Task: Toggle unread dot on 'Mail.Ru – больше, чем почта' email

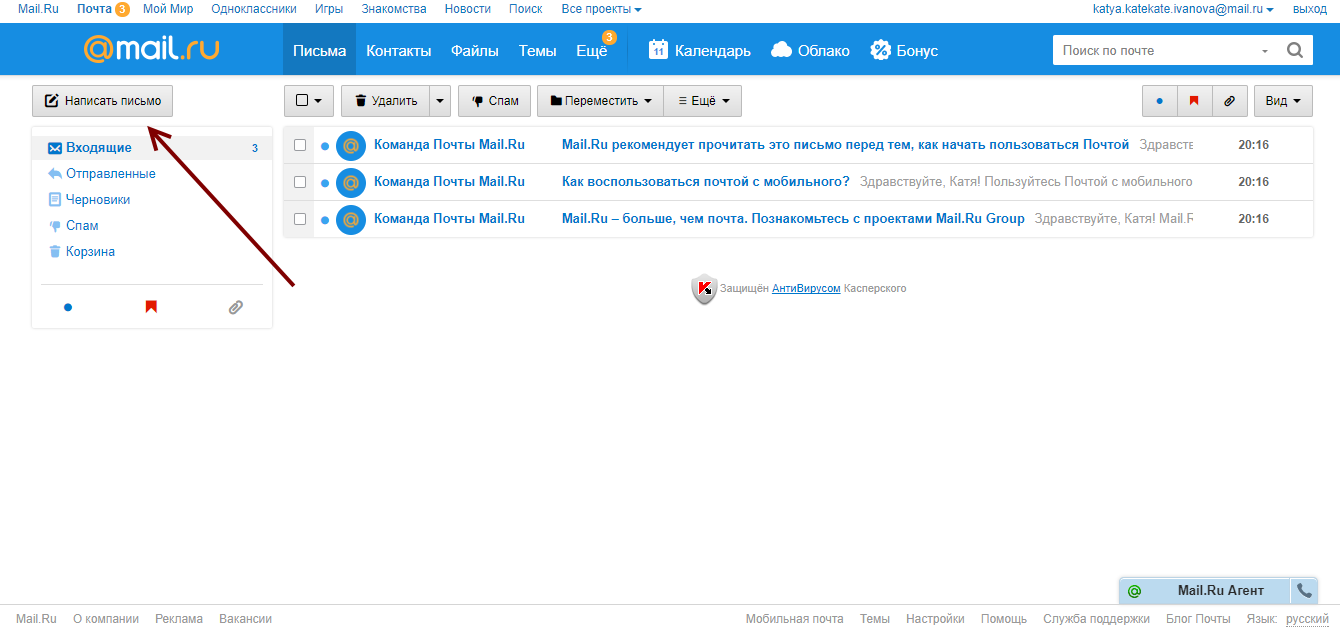Action: 325,219
